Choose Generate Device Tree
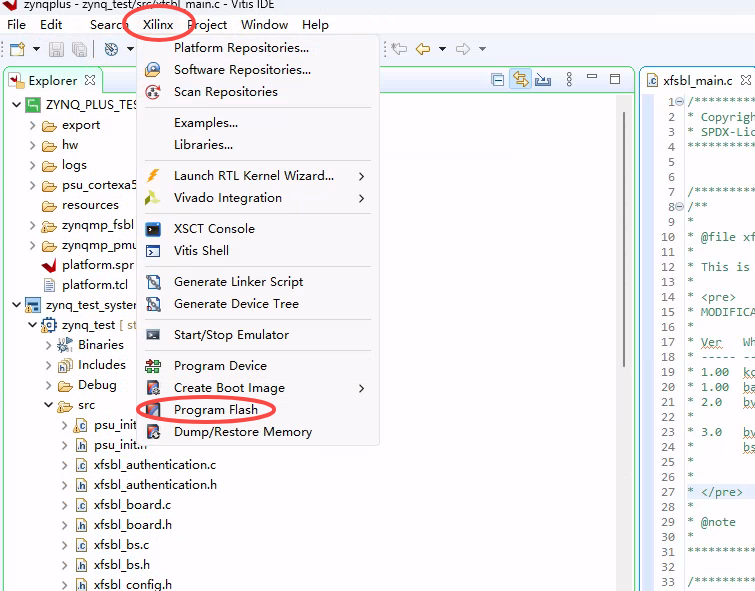 [x=236, y=304]
